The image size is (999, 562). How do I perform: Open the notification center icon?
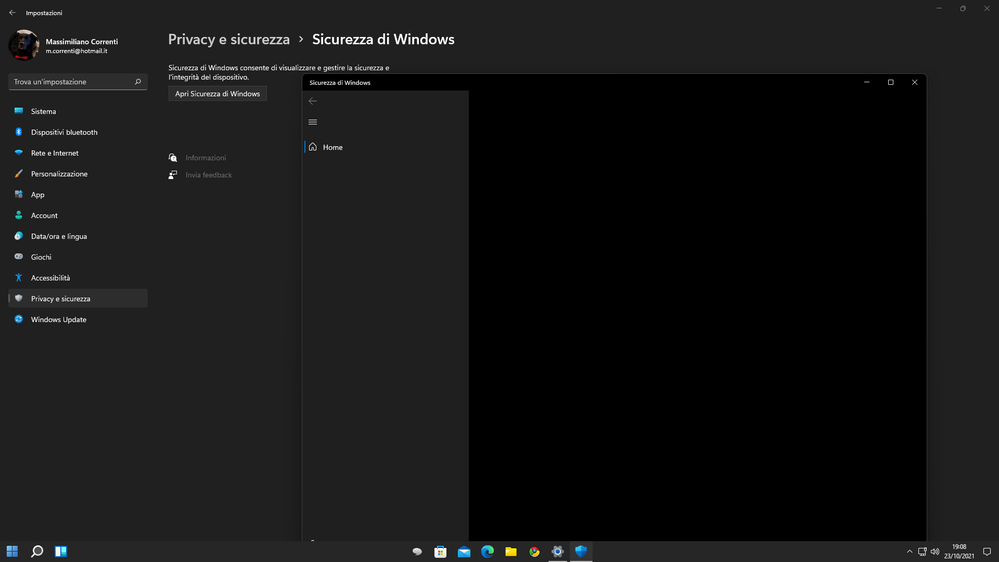tap(987, 552)
